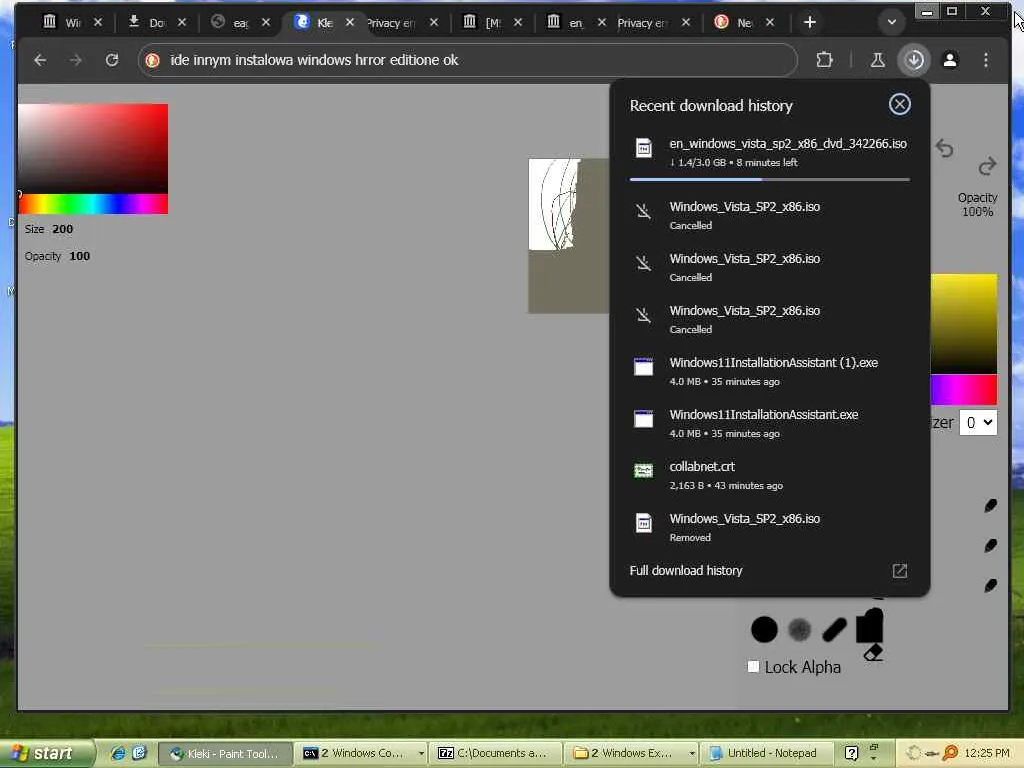Open a new browser tab
The image size is (1024, 768).
(x=809, y=22)
